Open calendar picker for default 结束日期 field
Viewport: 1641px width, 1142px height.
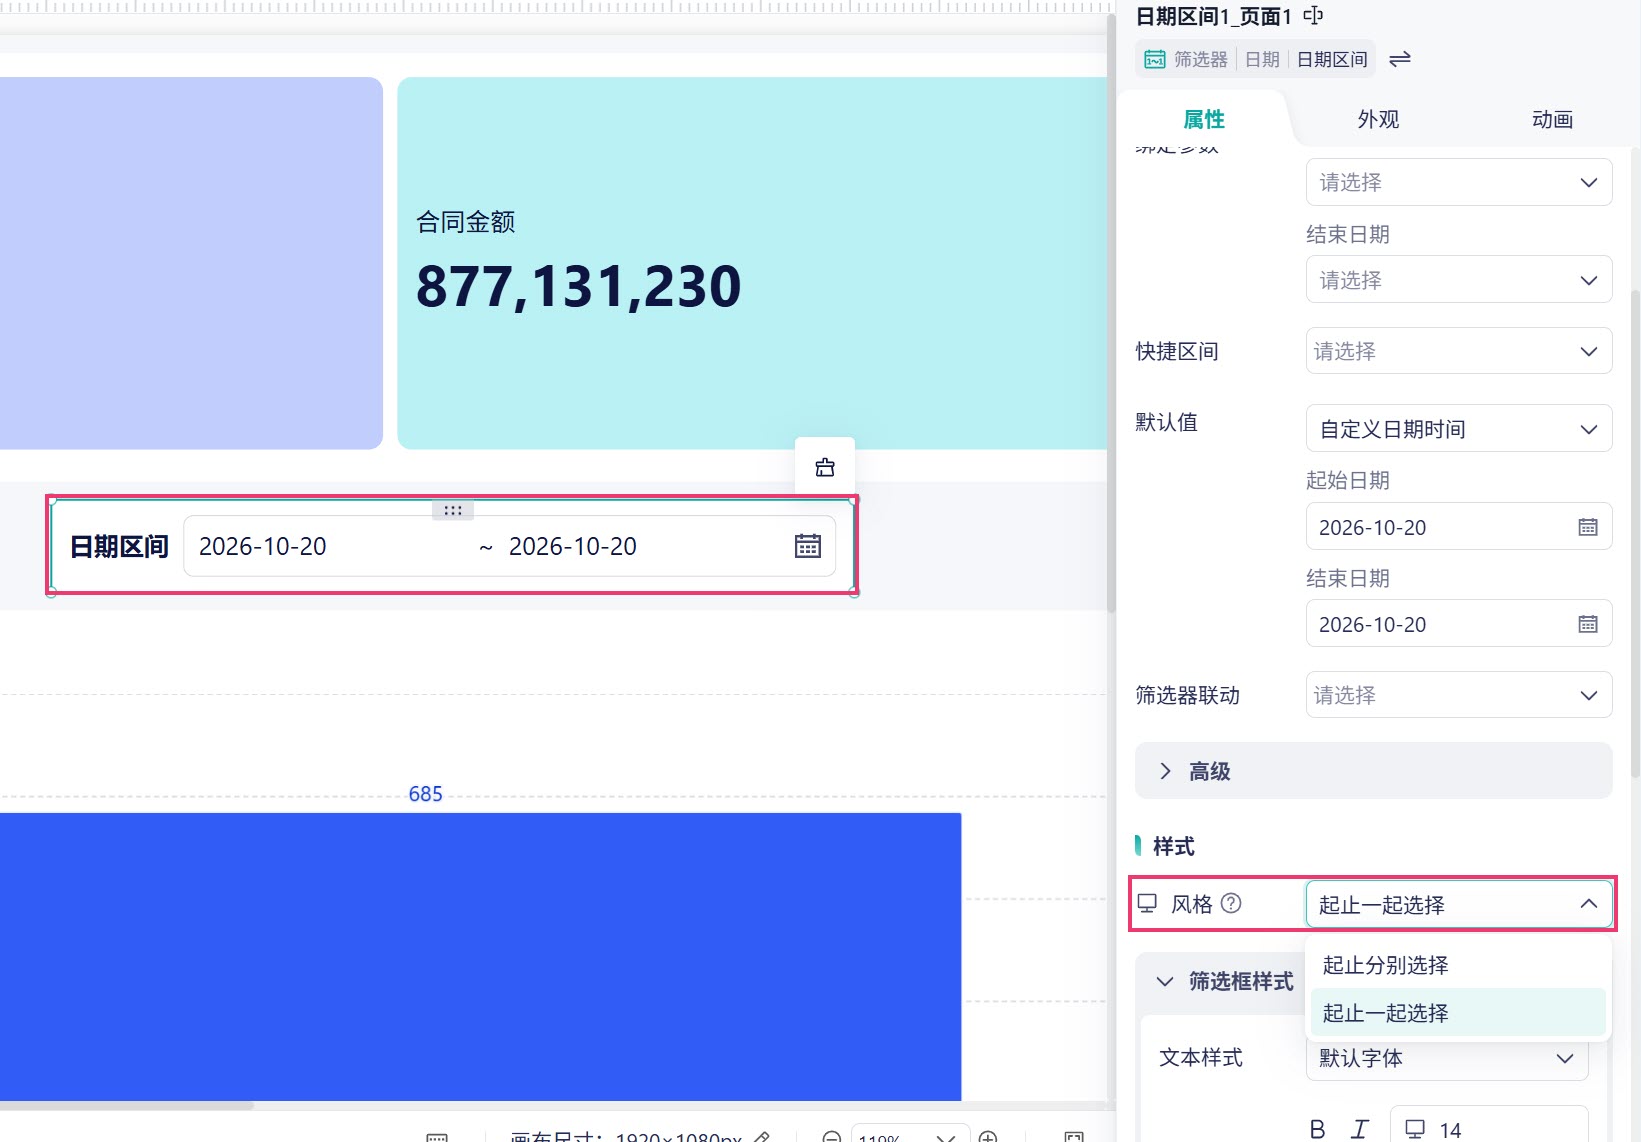[x=1588, y=624]
